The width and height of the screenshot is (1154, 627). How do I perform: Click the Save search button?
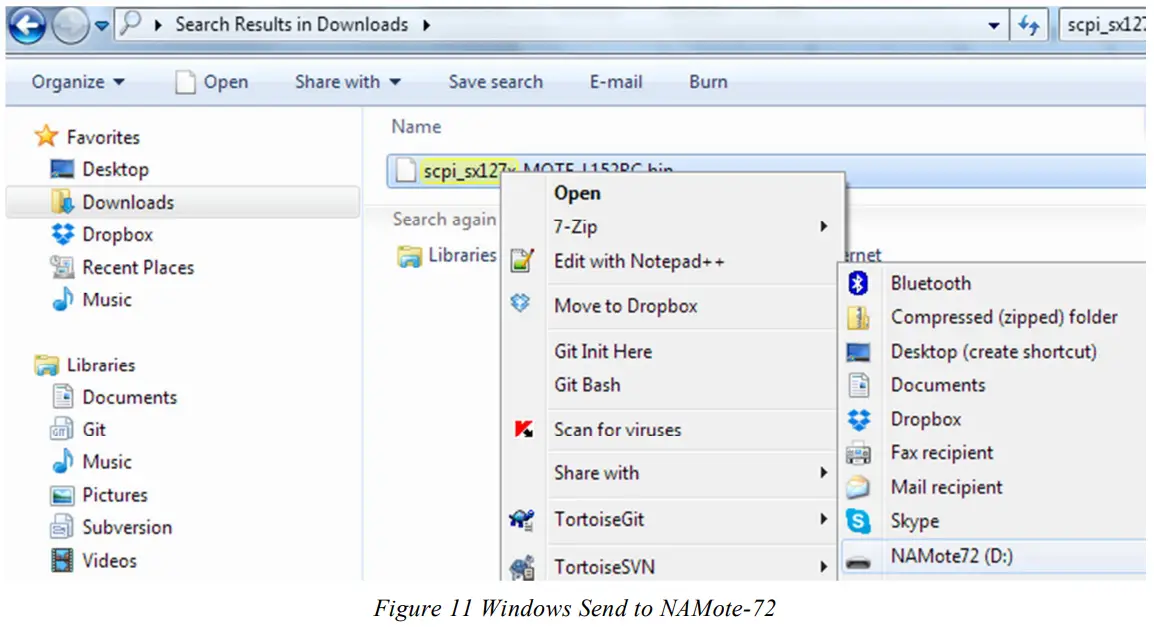pos(495,82)
